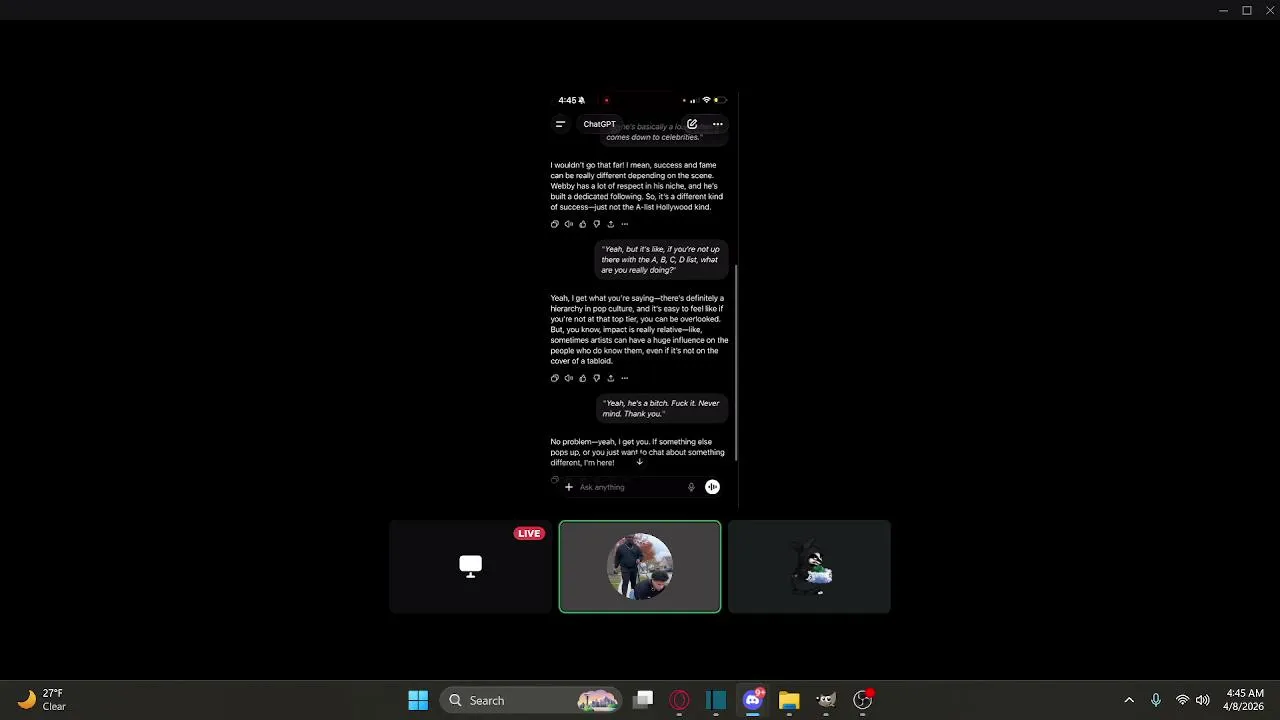Open File Explorer from the taskbar
The width and height of the screenshot is (1280, 720).
(789, 700)
